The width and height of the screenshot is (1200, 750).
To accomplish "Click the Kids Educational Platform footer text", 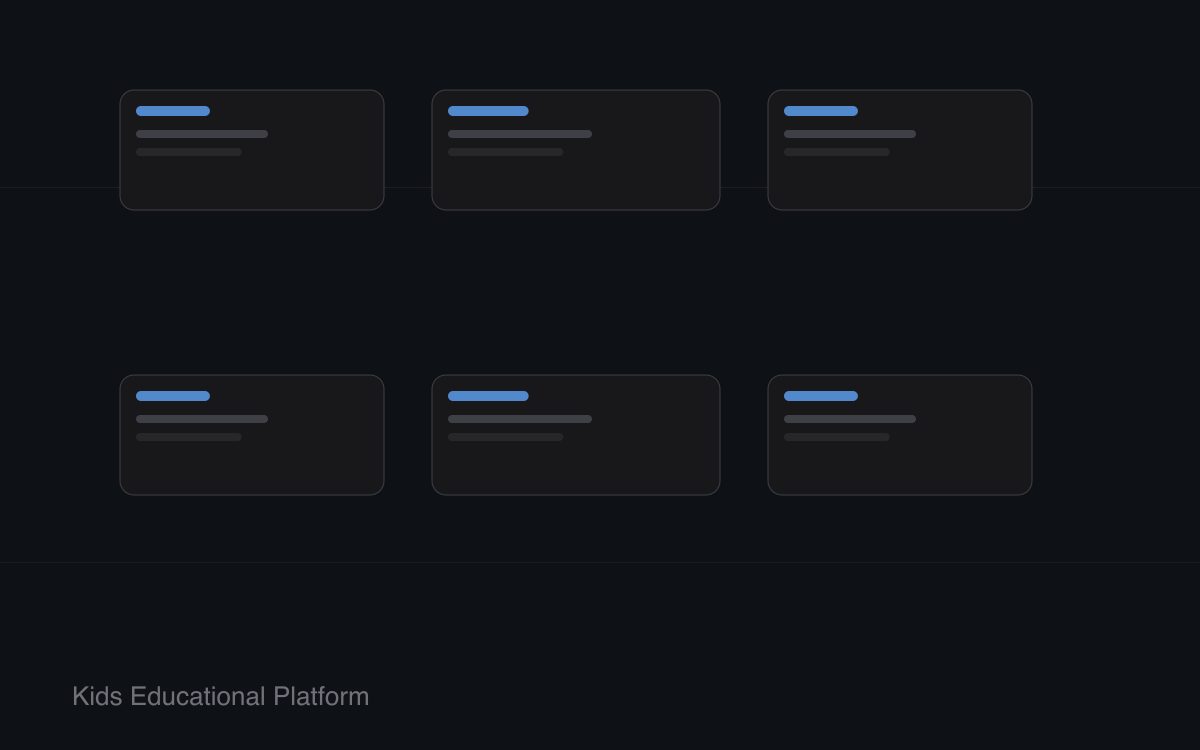I will click(x=220, y=696).
